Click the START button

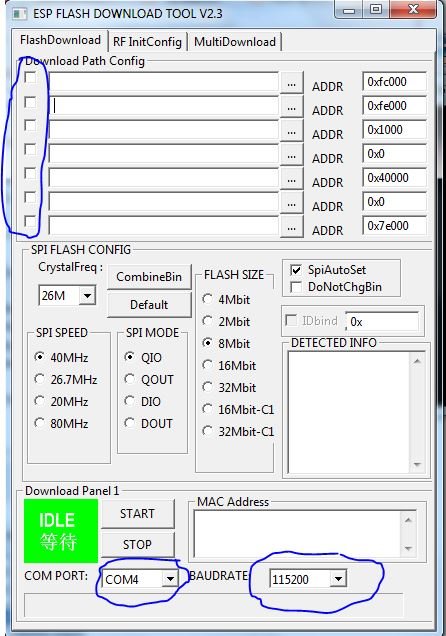click(137, 514)
